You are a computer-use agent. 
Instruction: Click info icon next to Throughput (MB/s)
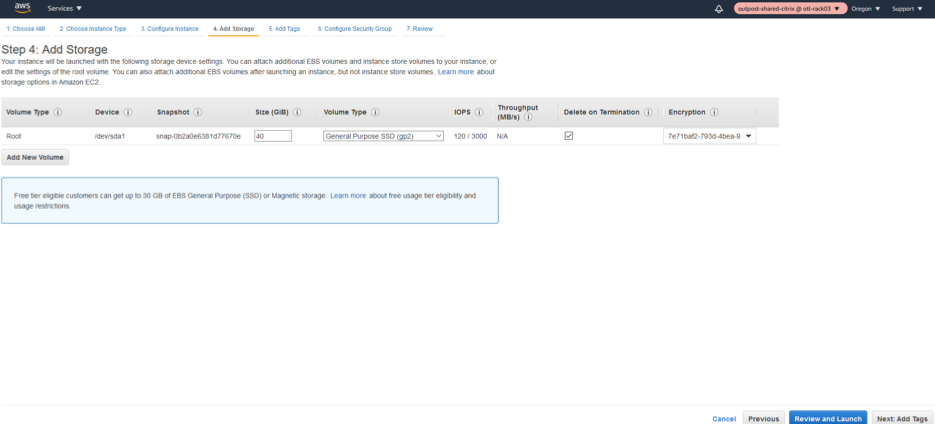[x=528, y=117]
